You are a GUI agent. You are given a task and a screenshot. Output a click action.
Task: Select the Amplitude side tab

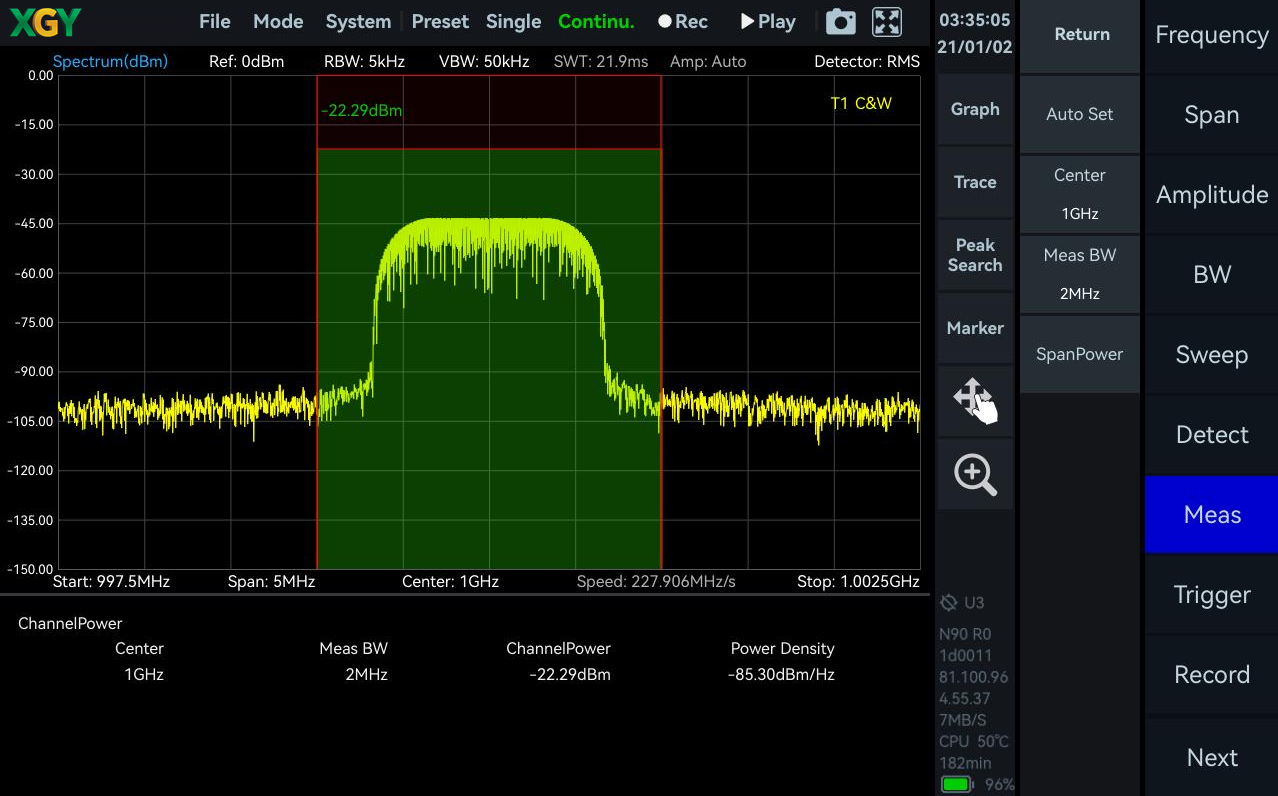[x=1212, y=195]
